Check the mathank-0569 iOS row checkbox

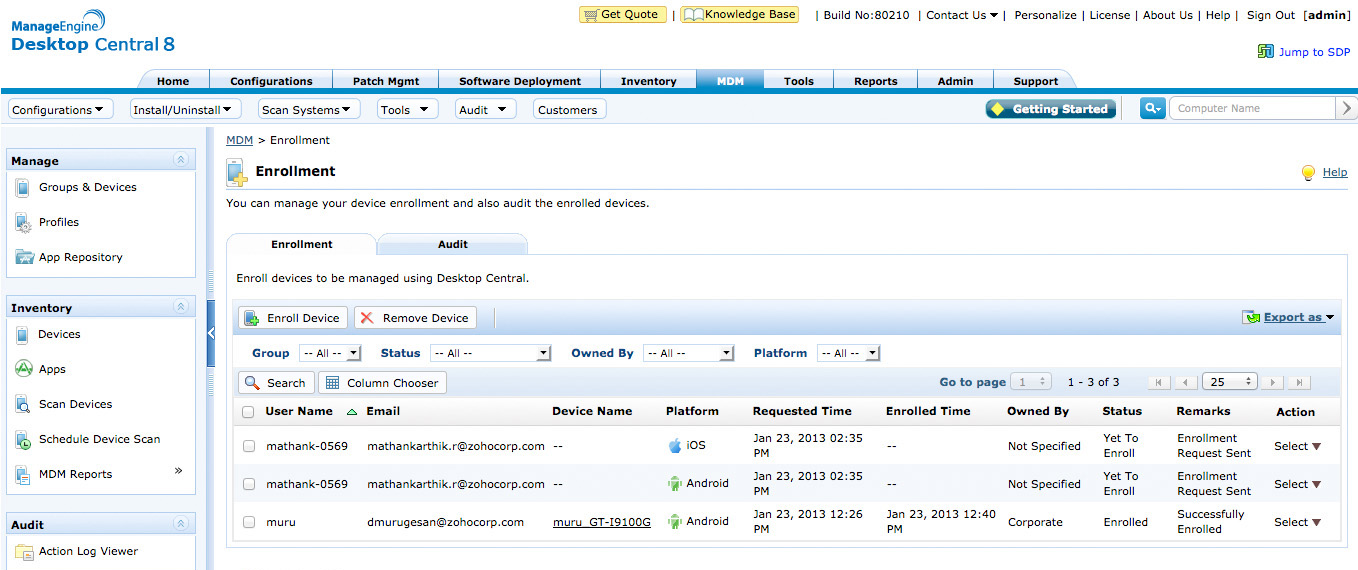[x=249, y=446]
